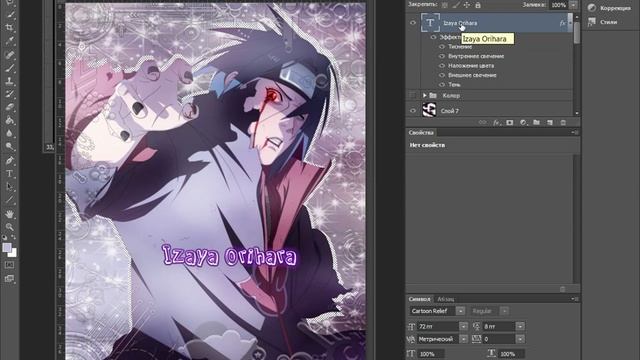The height and width of the screenshot is (360, 640).
Task: Click the background color swatch
Action: (x=13, y=253)
